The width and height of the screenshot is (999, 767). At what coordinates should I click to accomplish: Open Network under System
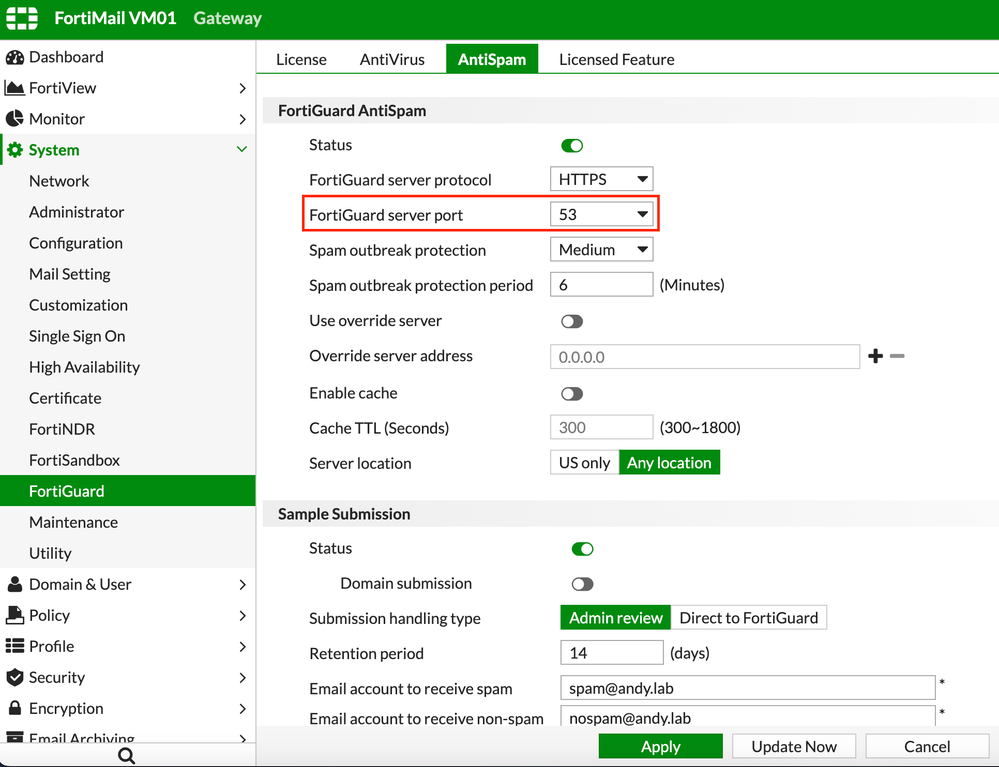coord(59,181)
